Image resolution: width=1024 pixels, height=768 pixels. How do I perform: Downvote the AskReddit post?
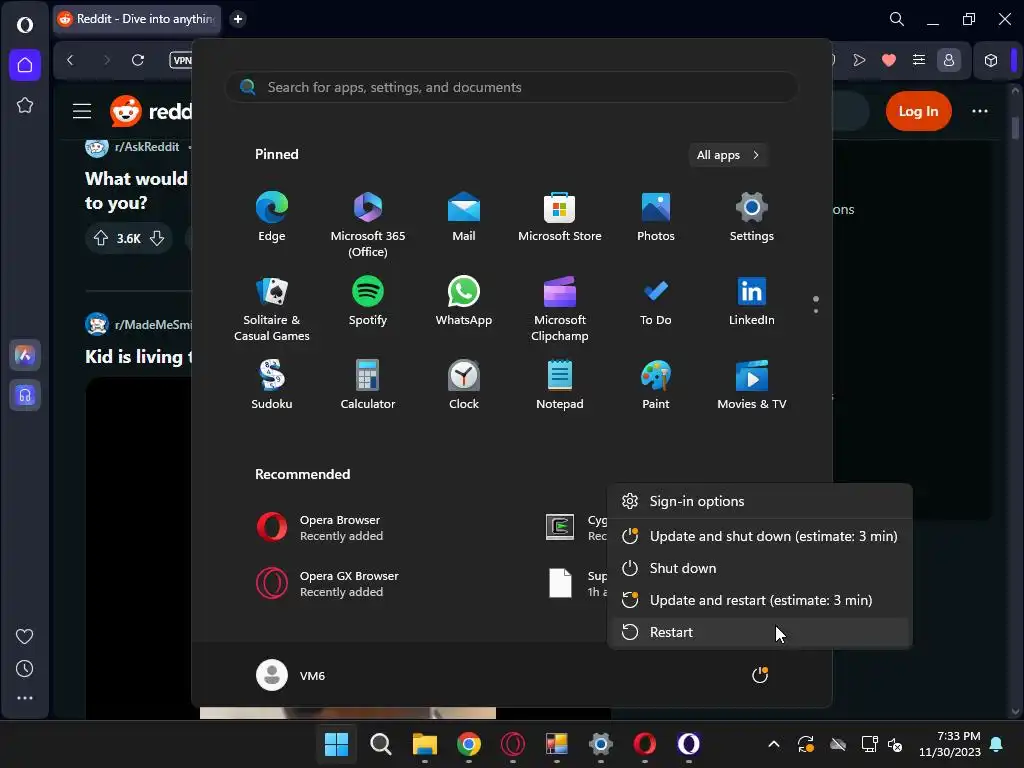click(x=157, y=238)
